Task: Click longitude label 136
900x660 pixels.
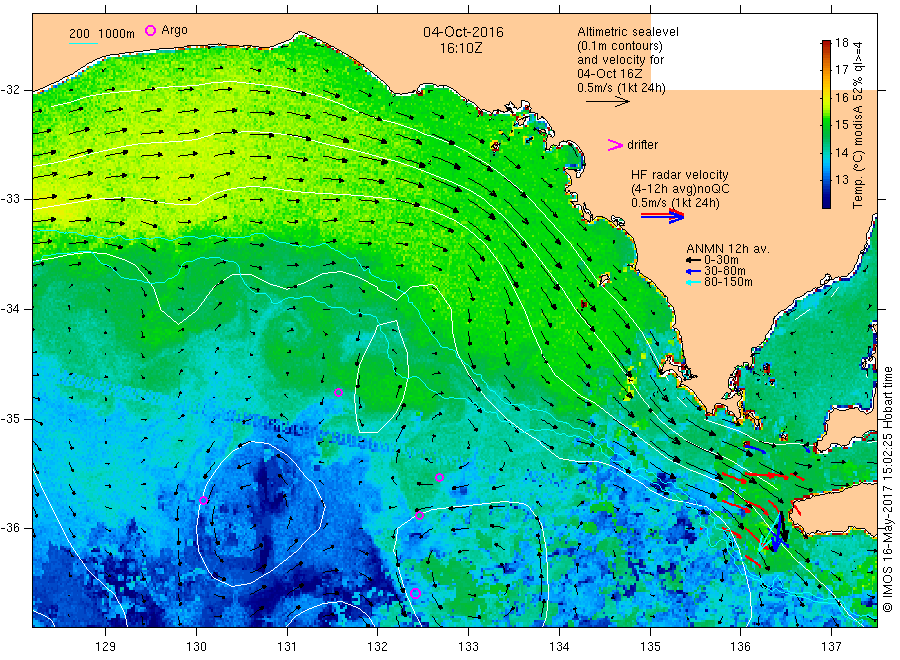Action: (x=740, y=647)
